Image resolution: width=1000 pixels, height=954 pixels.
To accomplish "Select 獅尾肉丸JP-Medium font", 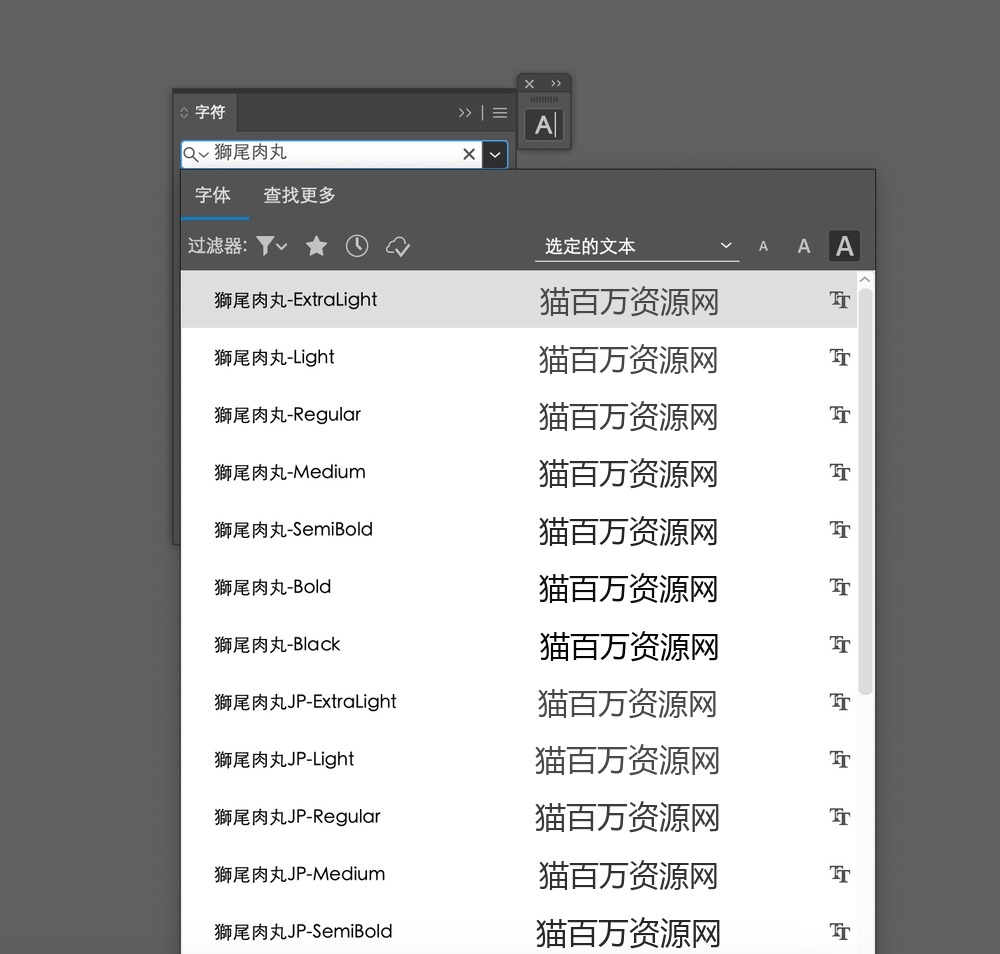I will point(519,874).
